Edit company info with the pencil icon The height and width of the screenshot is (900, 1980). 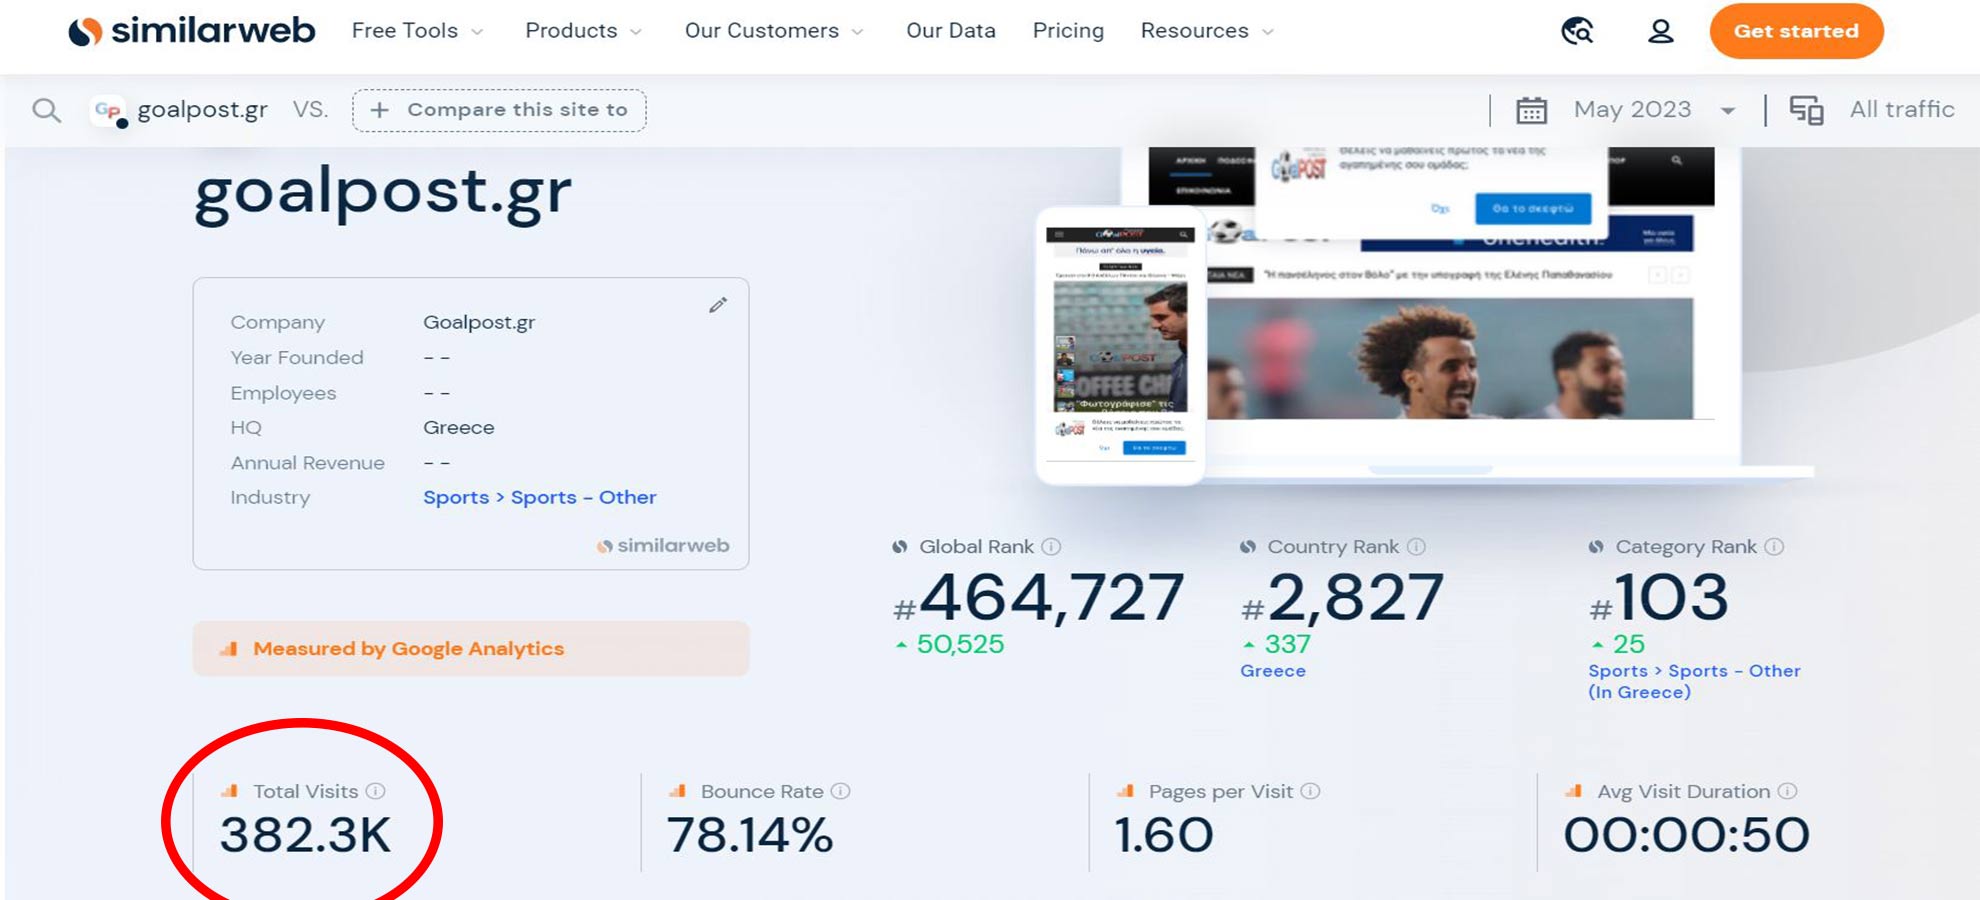[x=718, y=305]
